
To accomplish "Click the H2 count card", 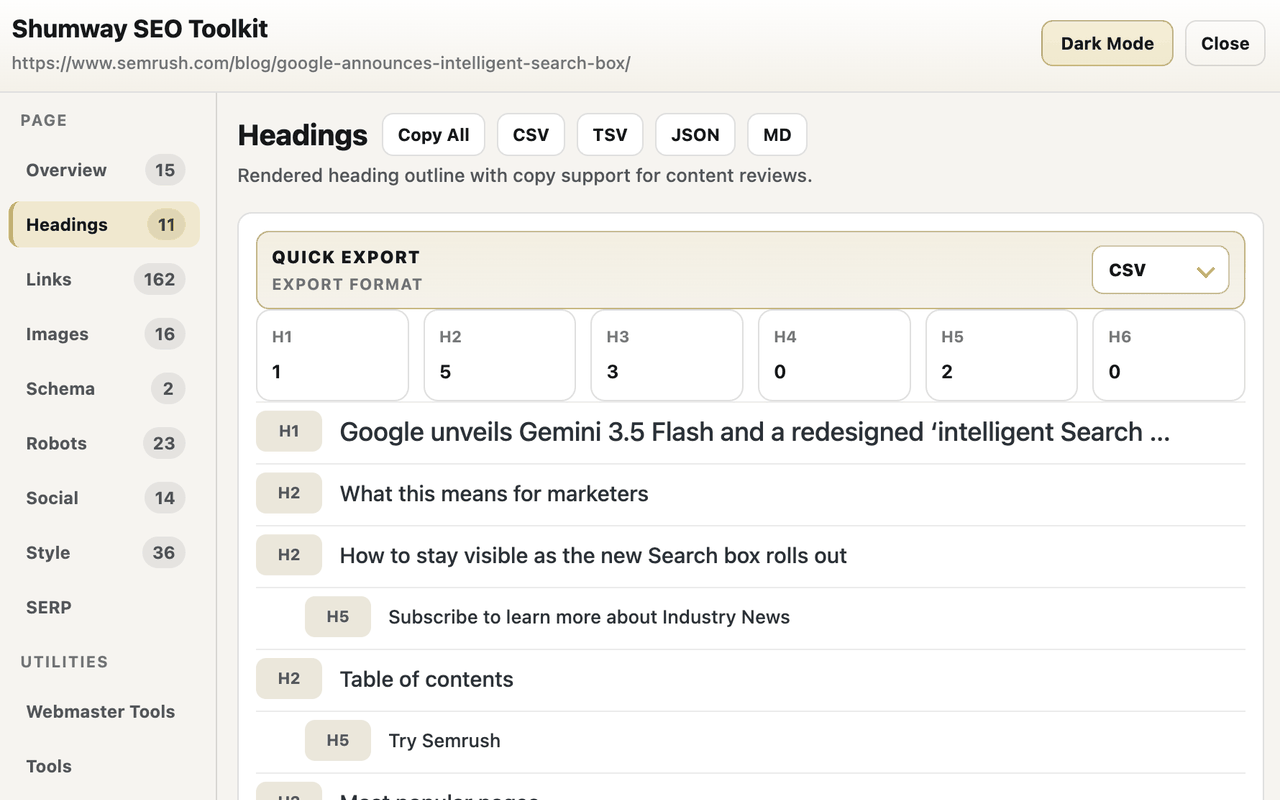I will [x=500, y=355].
